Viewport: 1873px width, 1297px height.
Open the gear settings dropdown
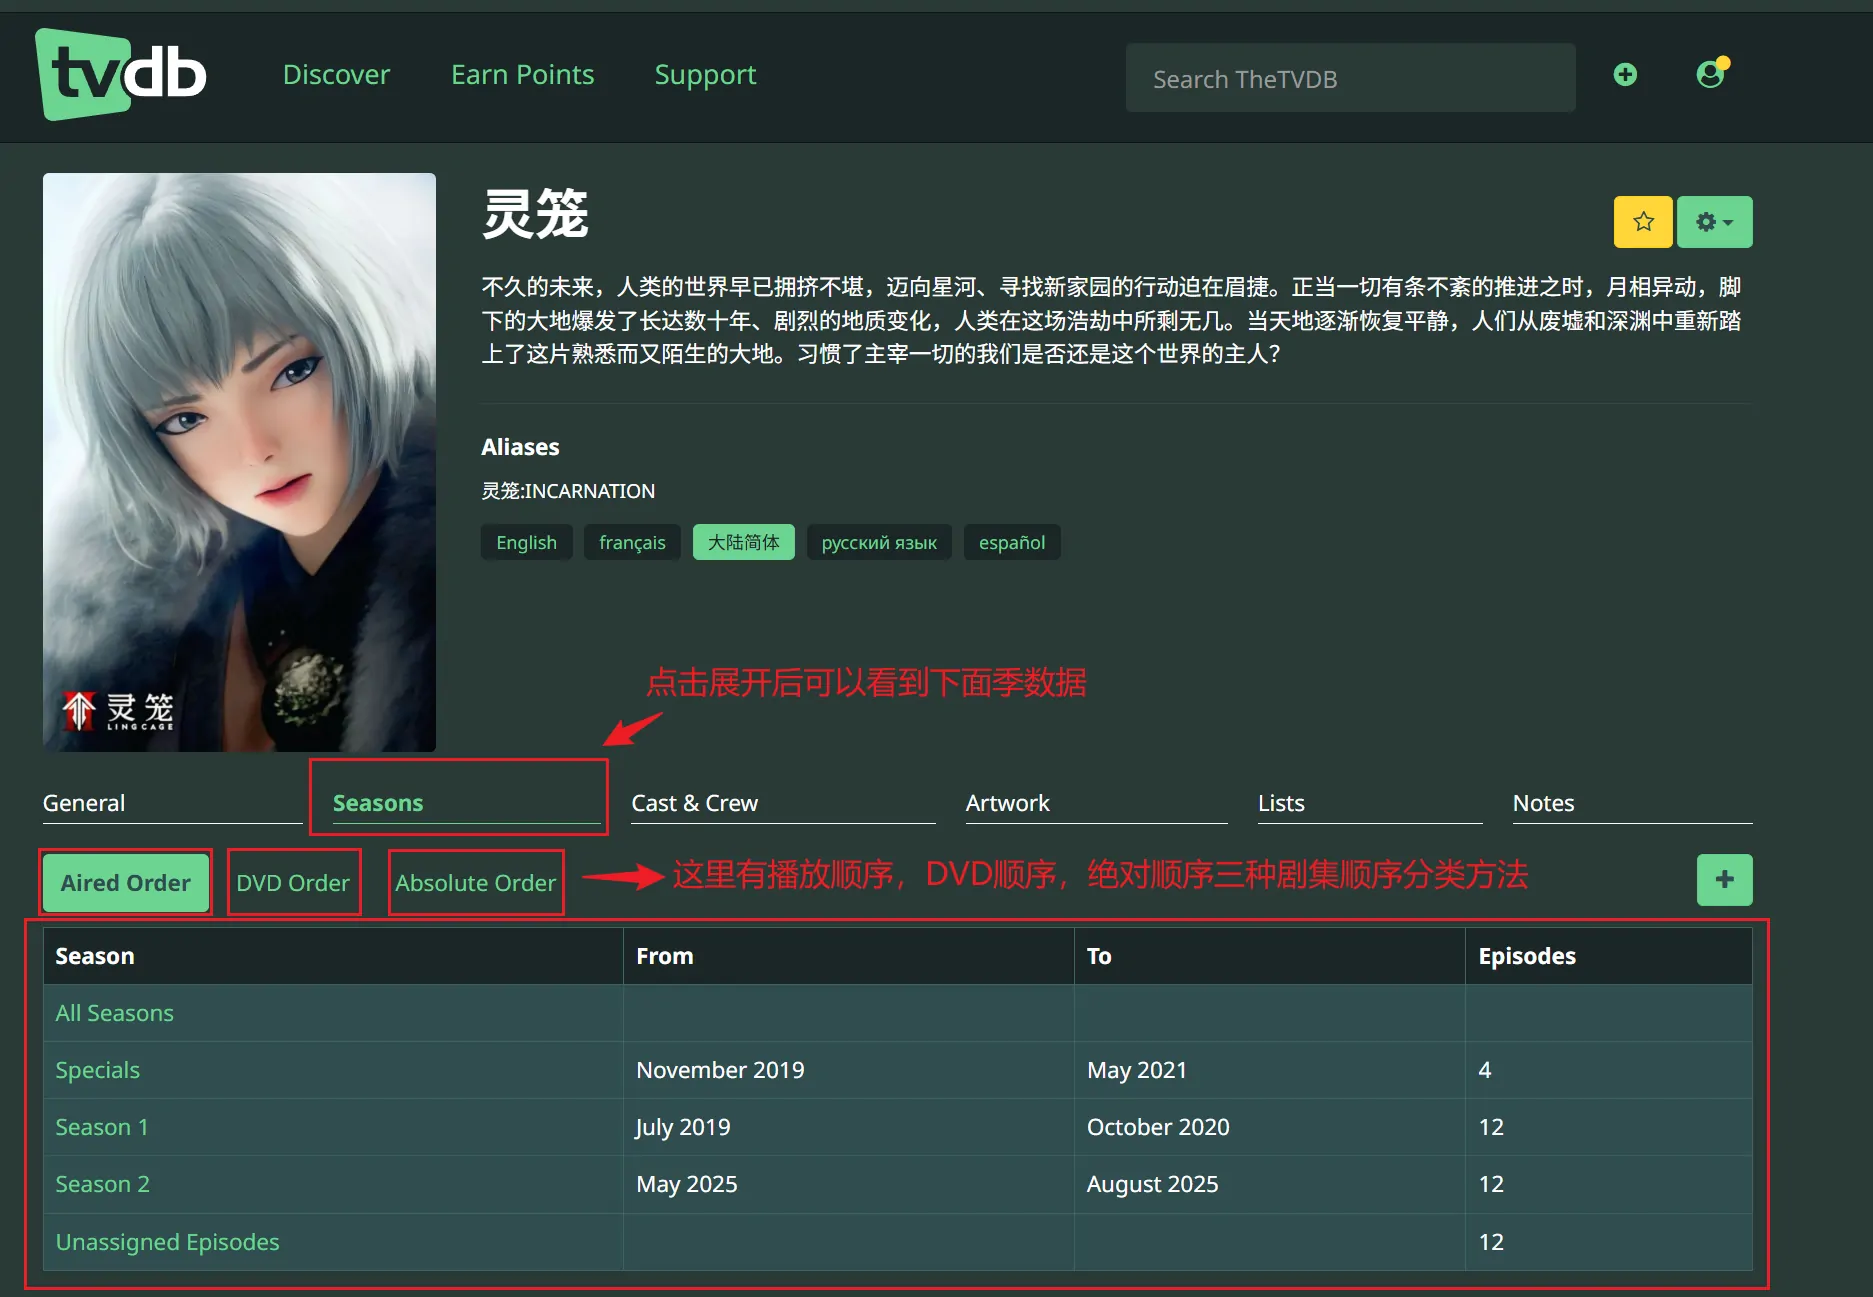pos(1714,222)
